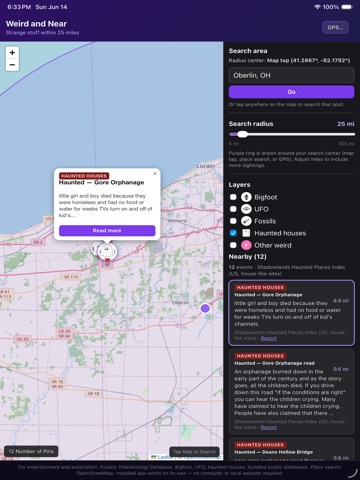Click the Nearby (12) heading
The width and height of the screenshot is (360, 480).
point(247,257)
